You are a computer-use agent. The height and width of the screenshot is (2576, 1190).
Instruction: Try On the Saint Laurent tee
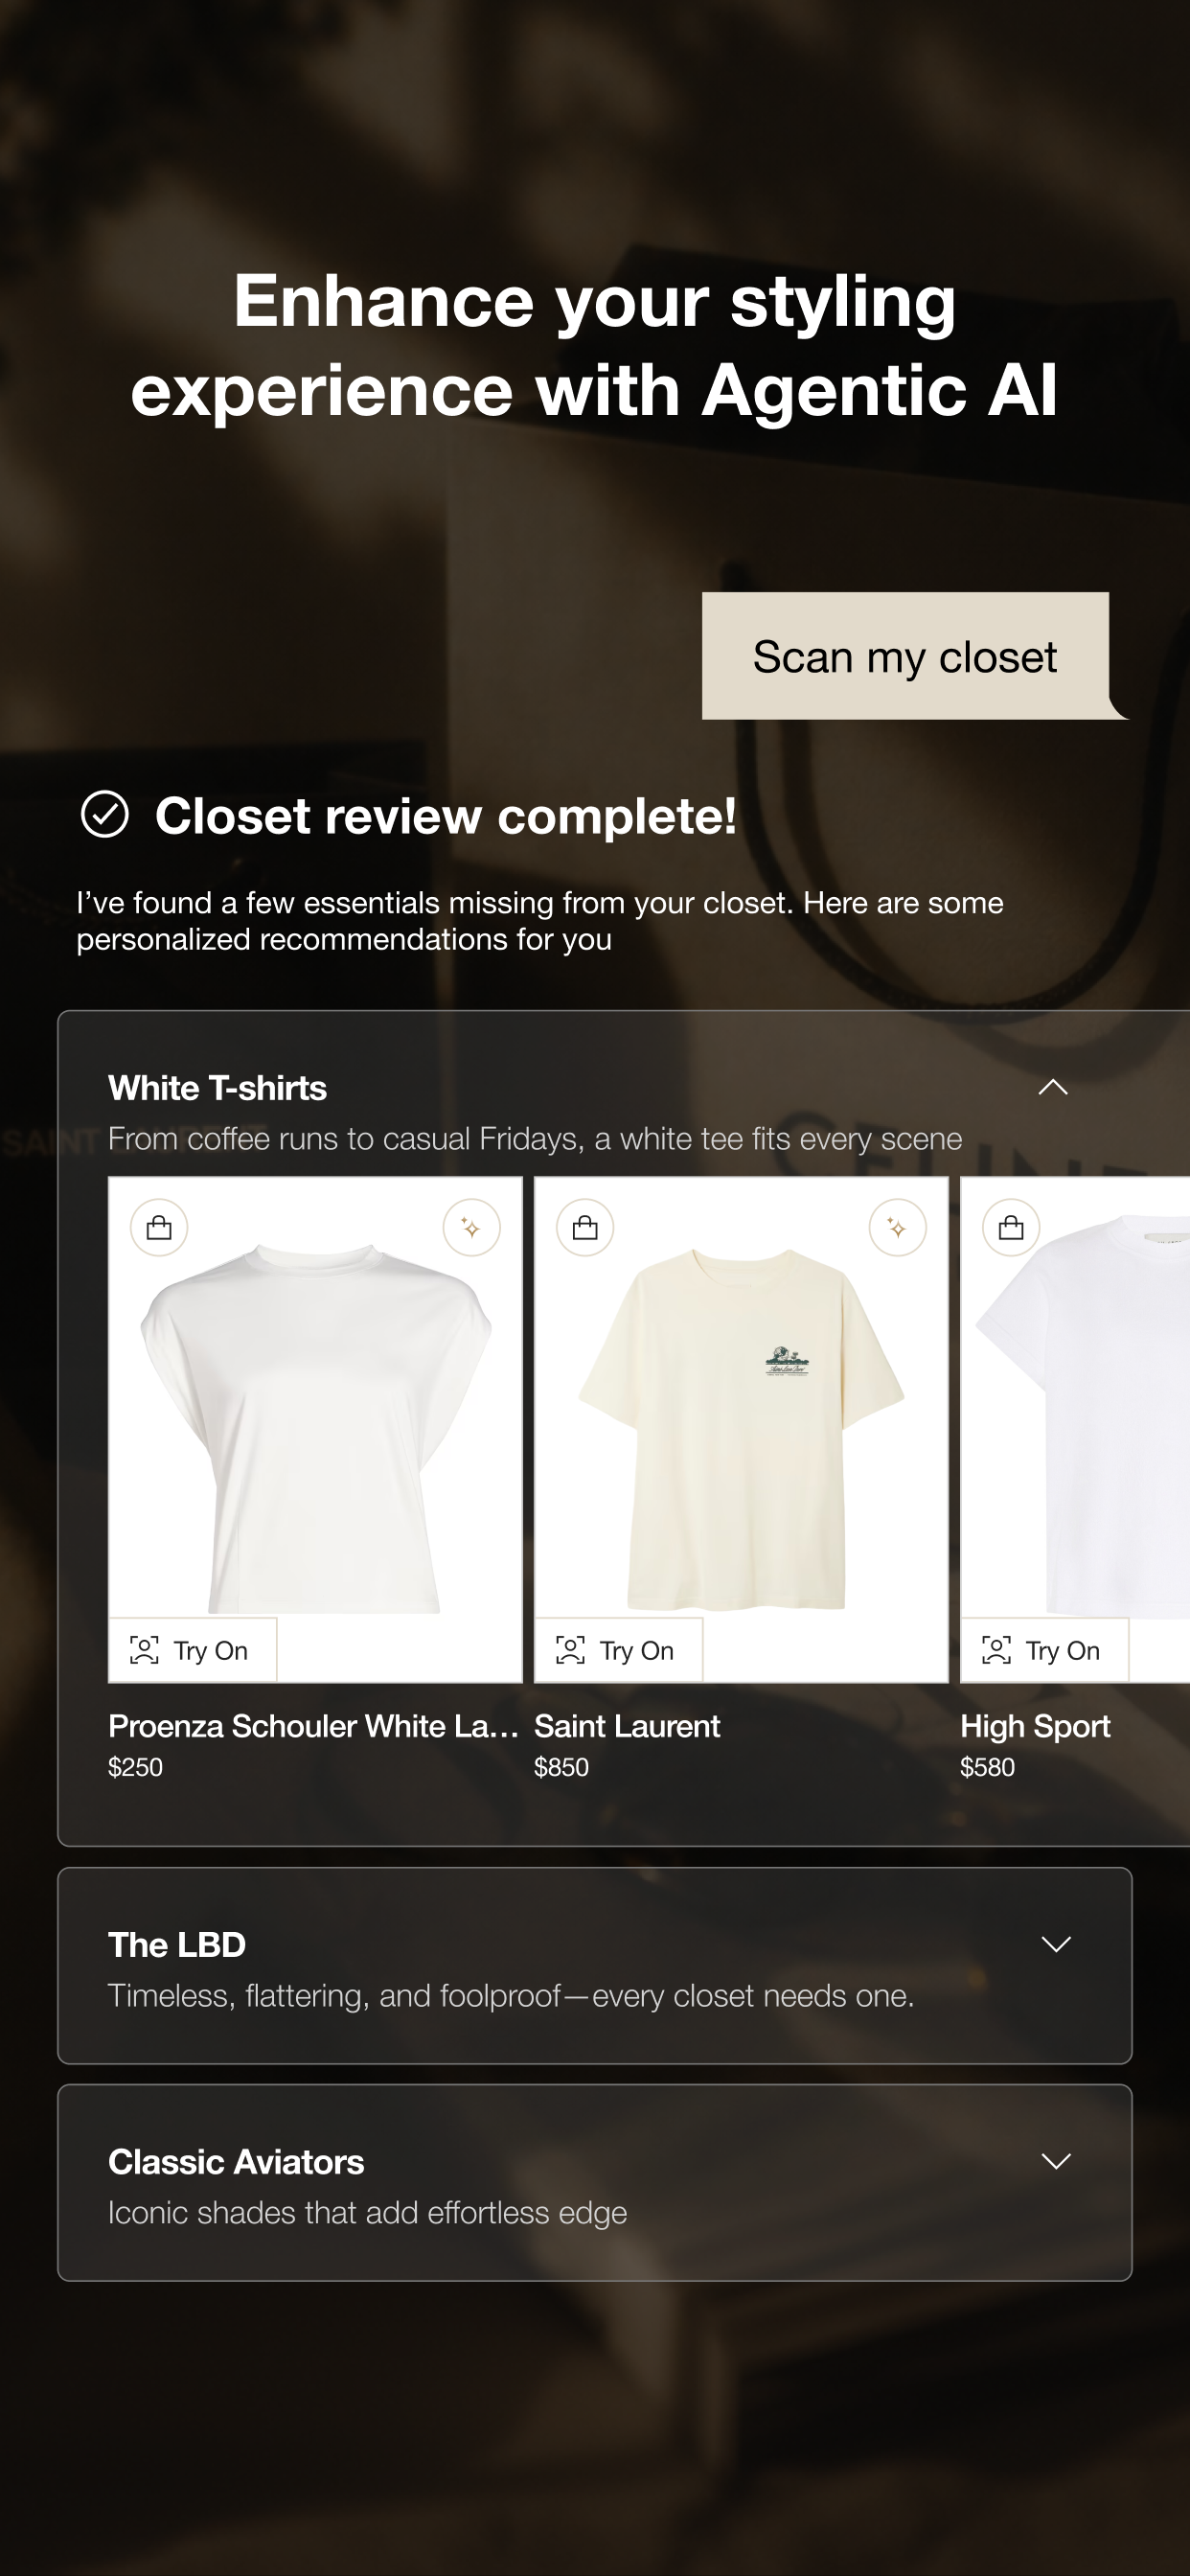point(619,1650)
